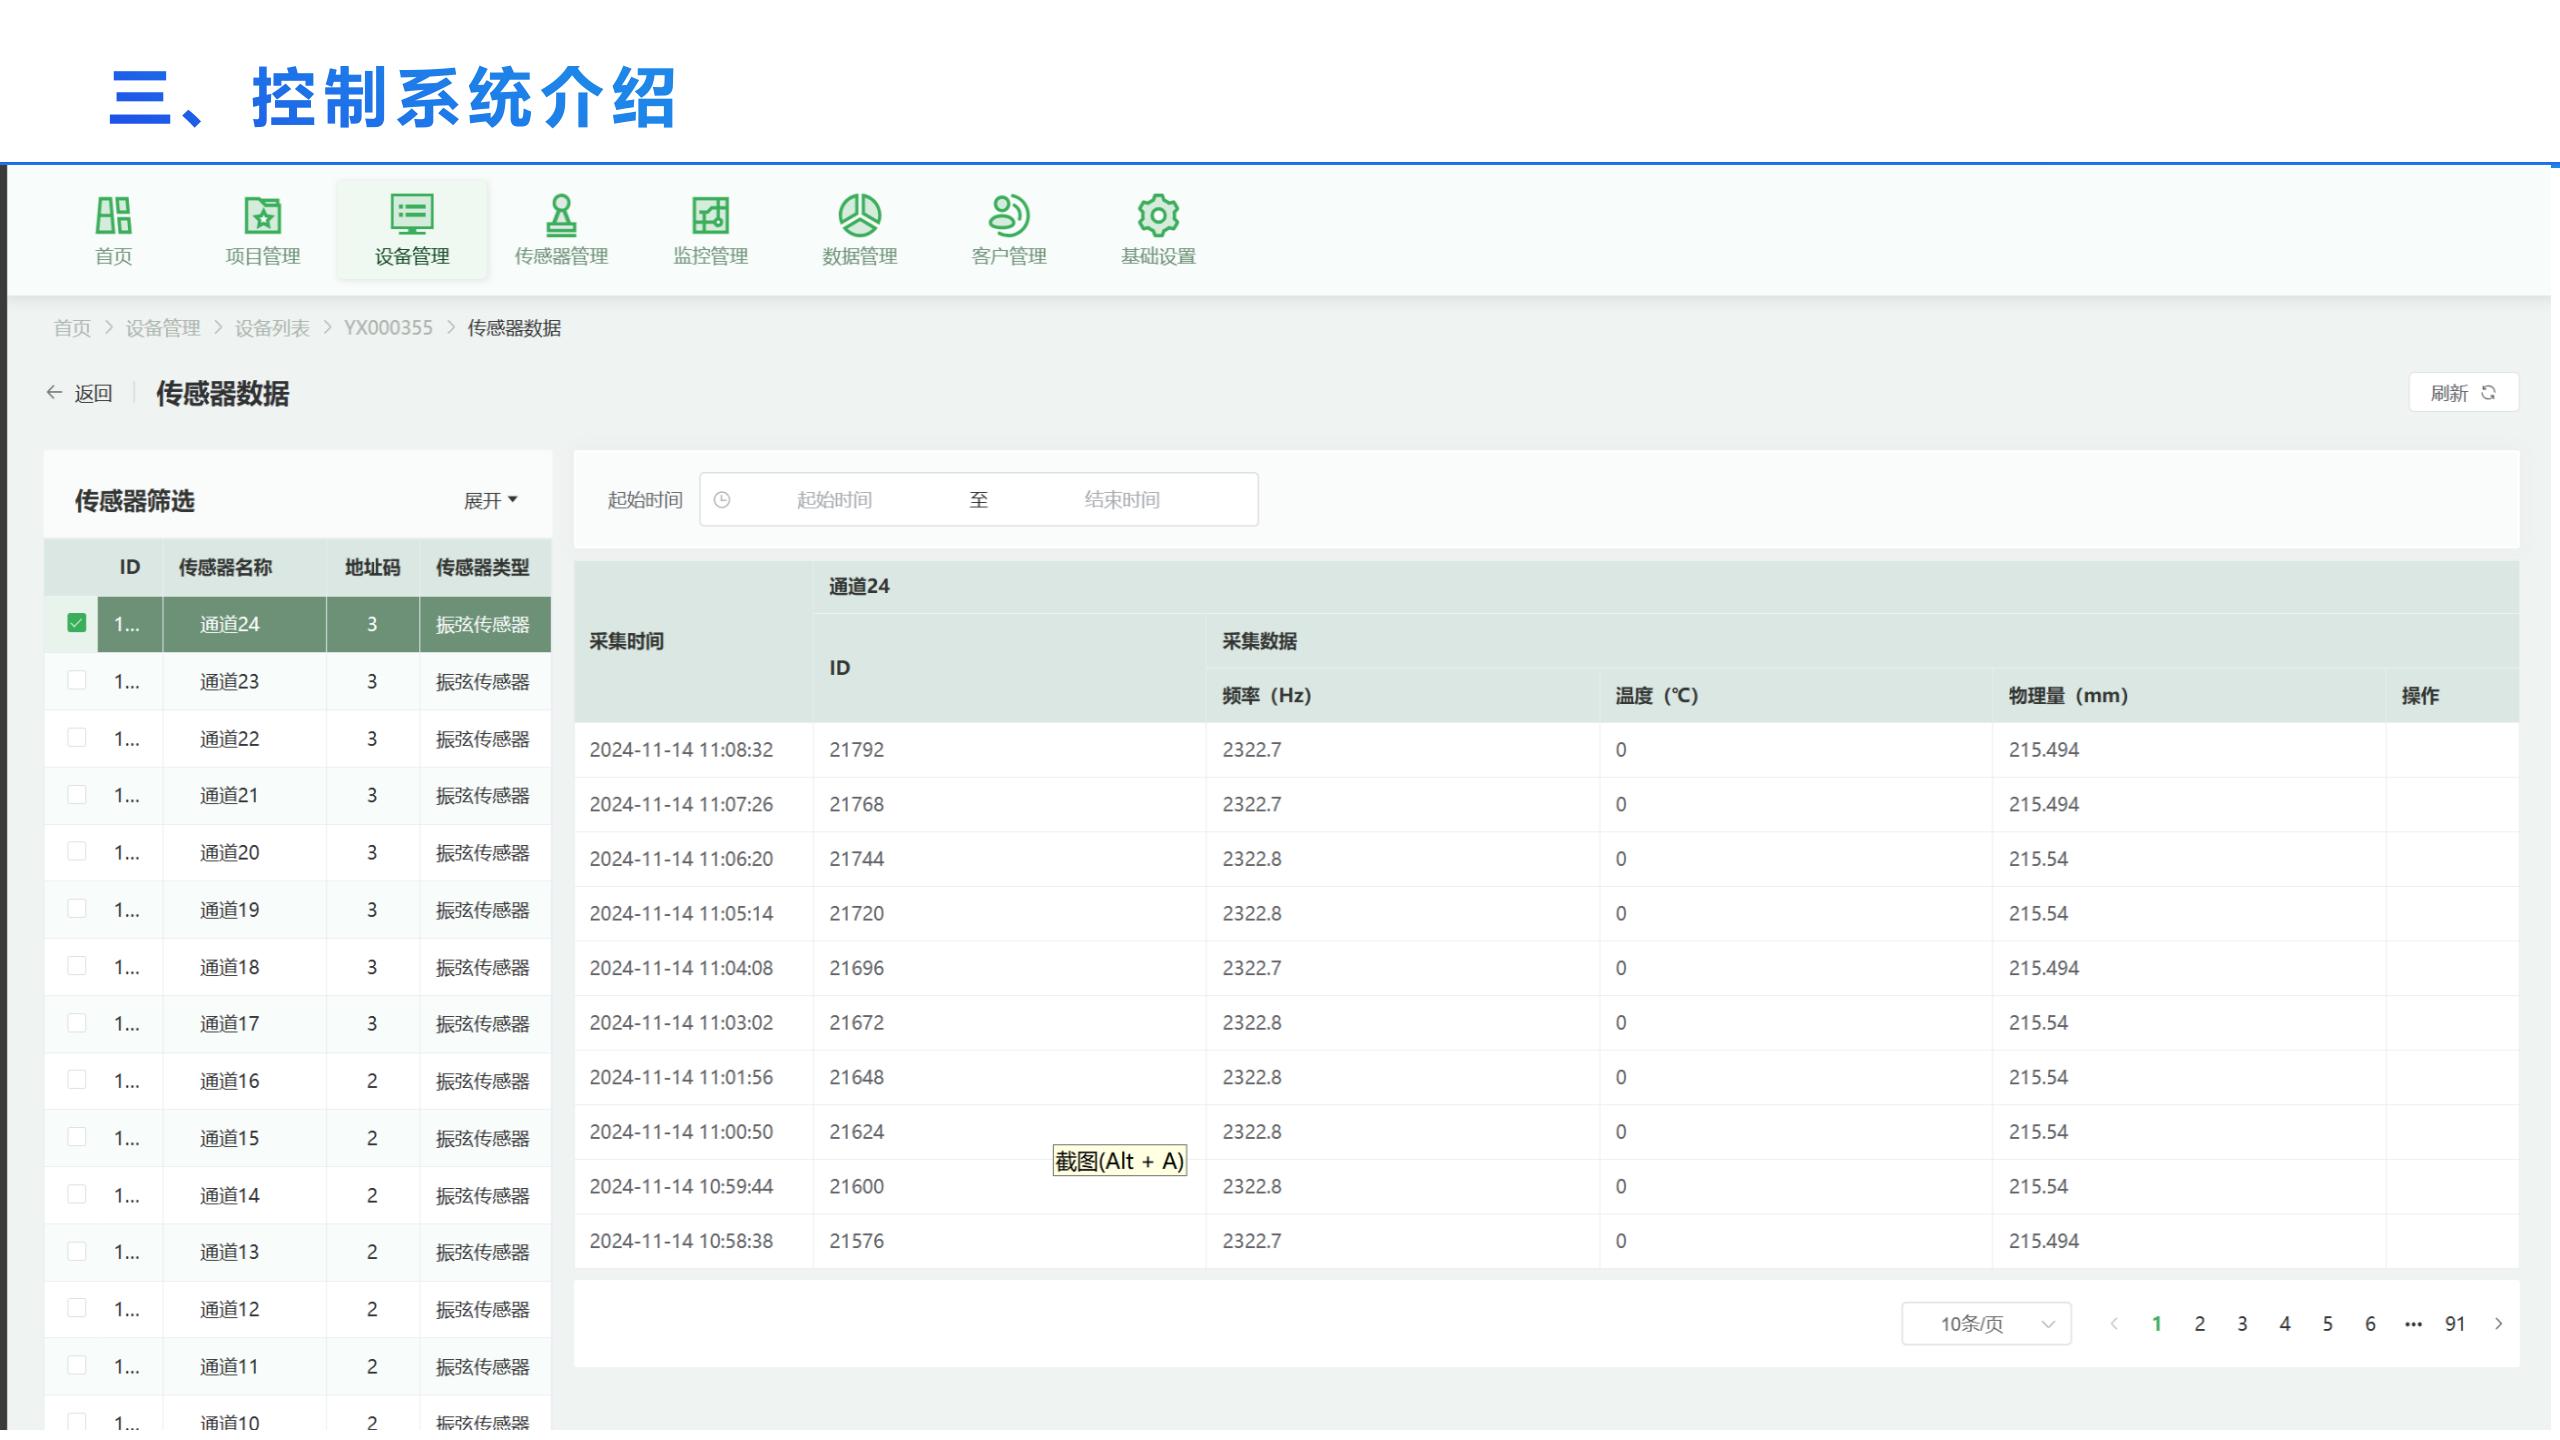
Task: Jump to last page 91
Action: click(2455, 1324)
